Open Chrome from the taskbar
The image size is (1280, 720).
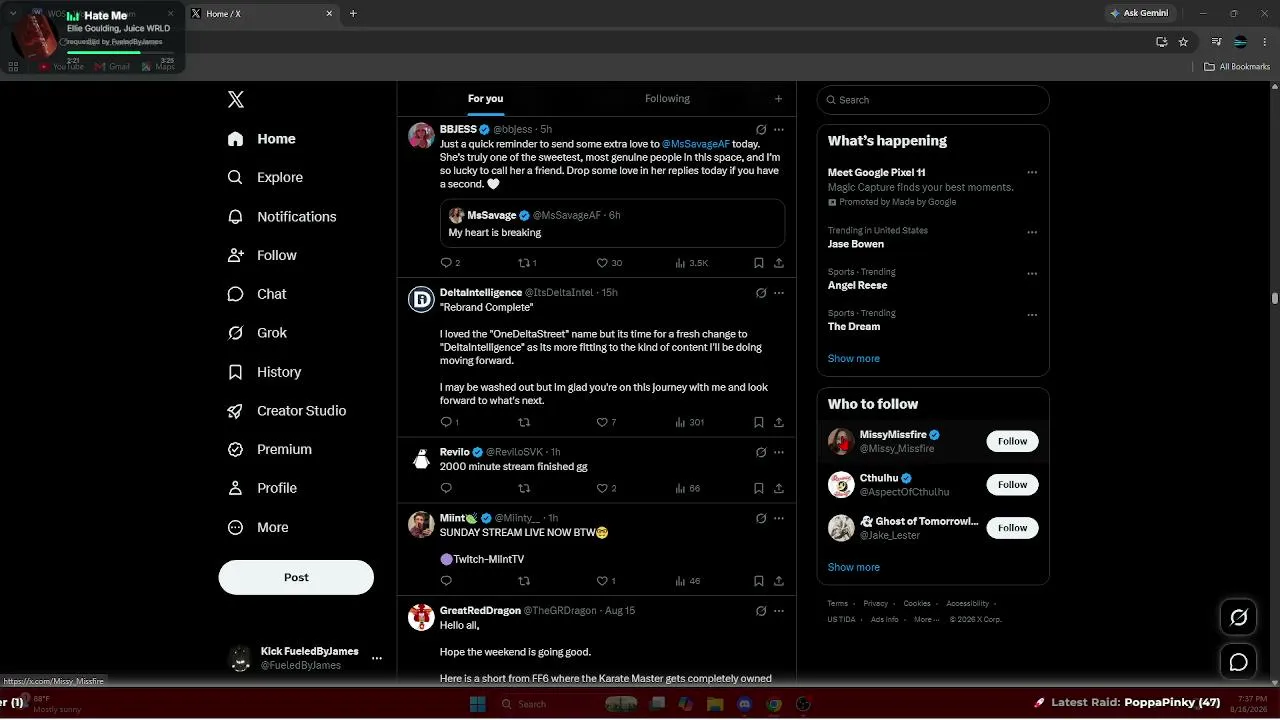pyautogui.click(x=774, y=704)
